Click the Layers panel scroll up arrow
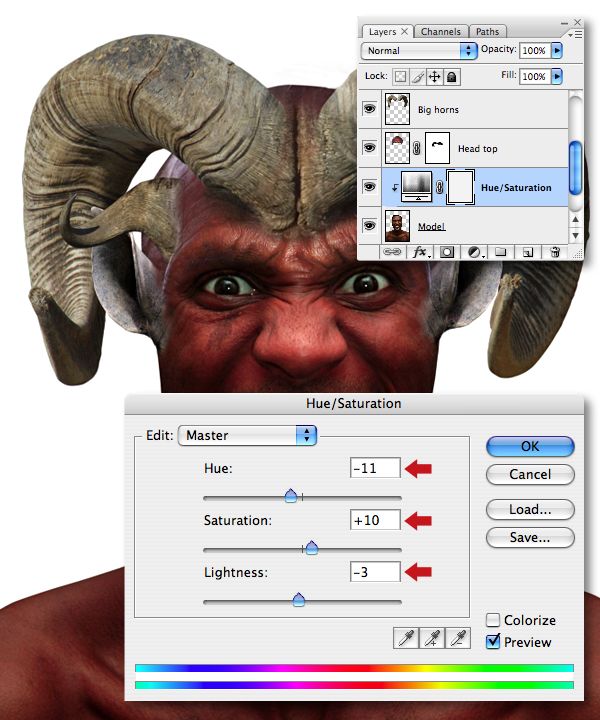 click(575, 219)
